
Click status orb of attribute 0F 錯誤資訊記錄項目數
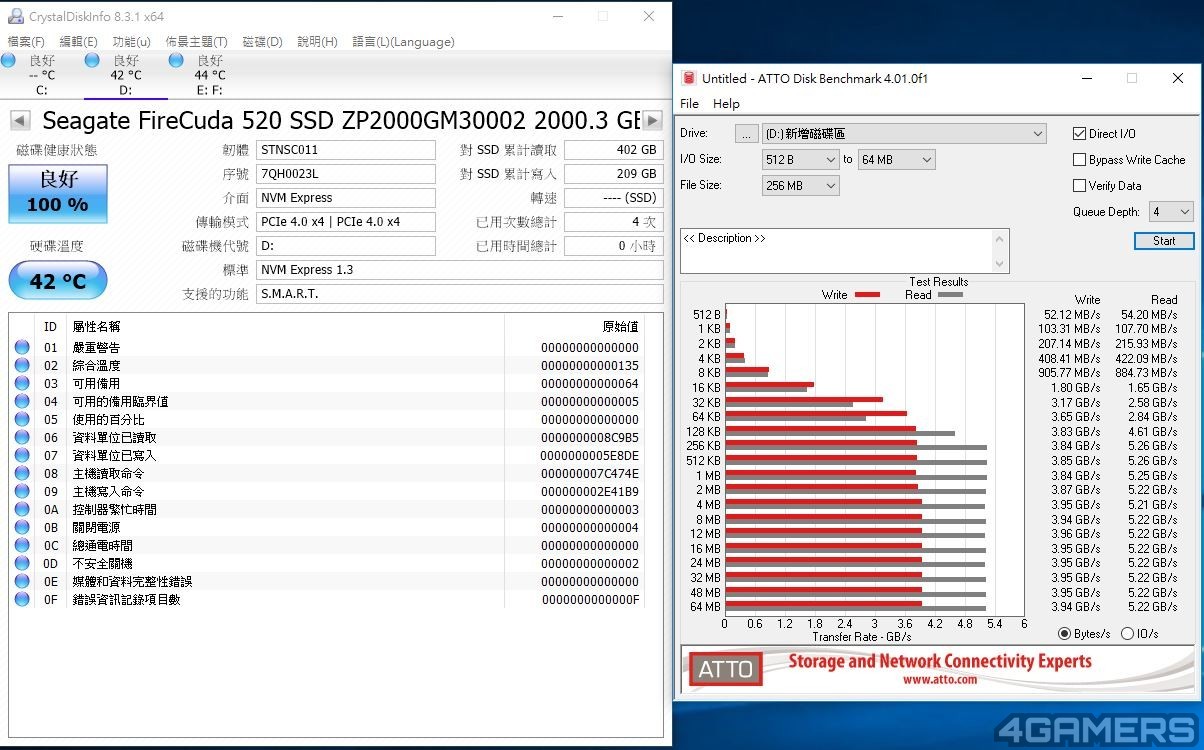point(22,599)
